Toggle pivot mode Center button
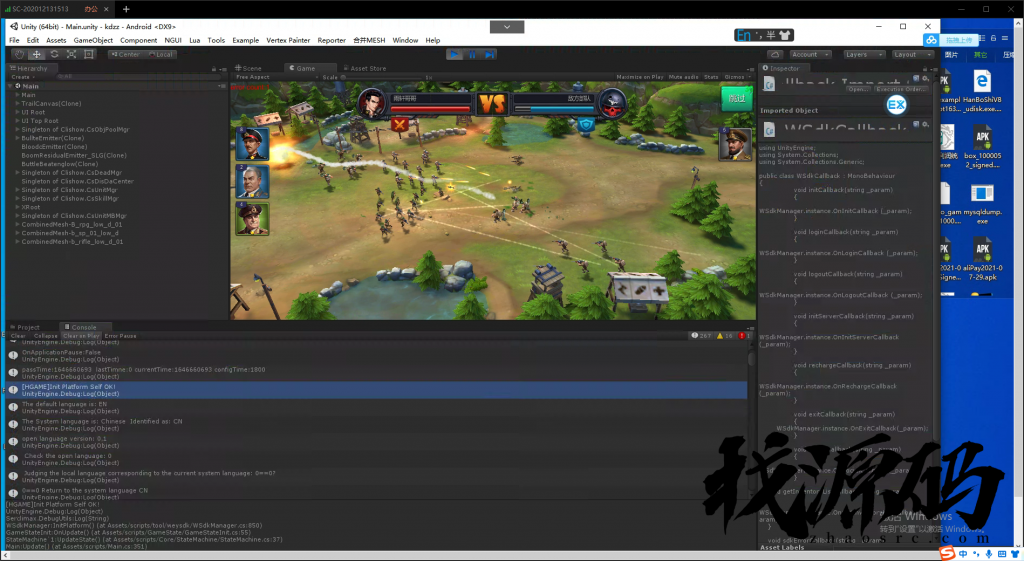Image resolution: width=1024 pixels, height=561 pixels. coord(125,54)
